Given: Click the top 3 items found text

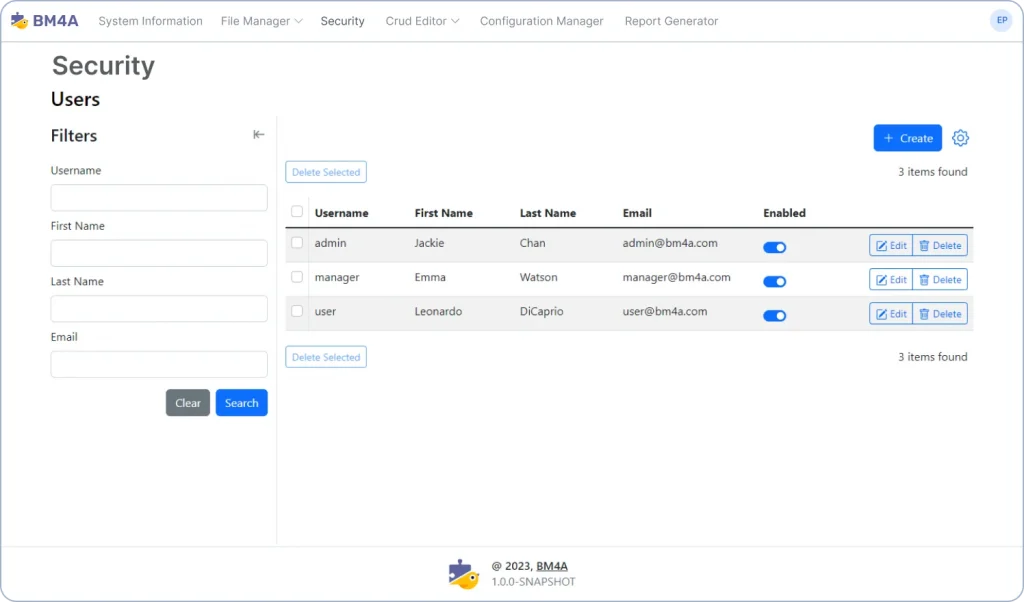Looking at the screenshot, I should (933, 172).
